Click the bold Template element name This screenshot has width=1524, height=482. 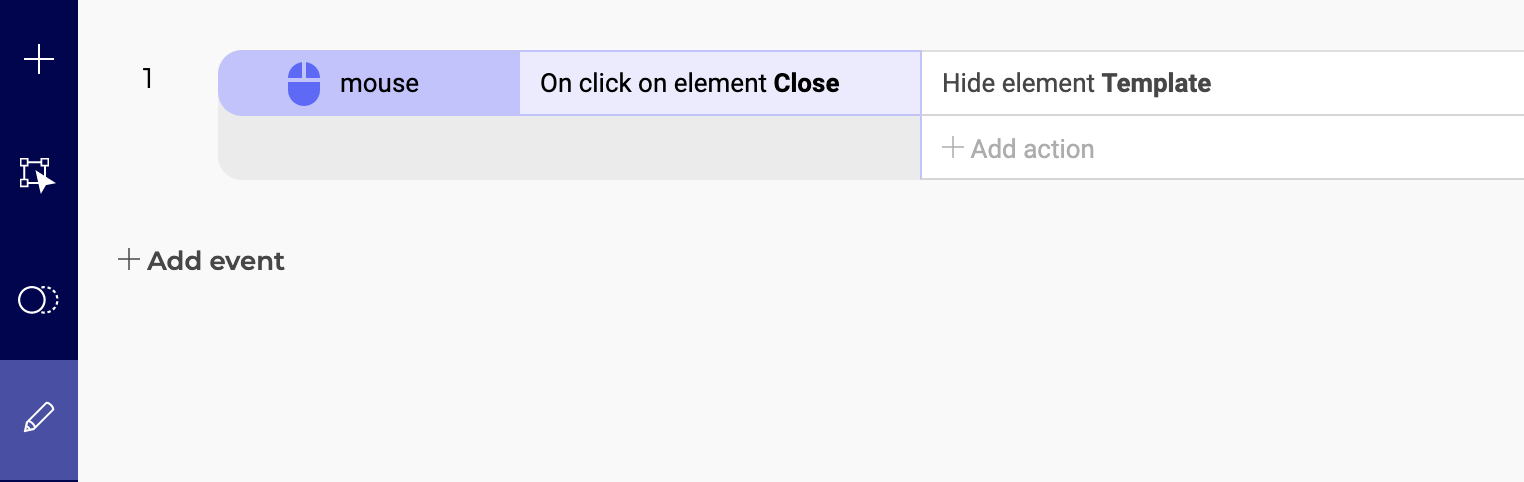[x=1156, y=83]
